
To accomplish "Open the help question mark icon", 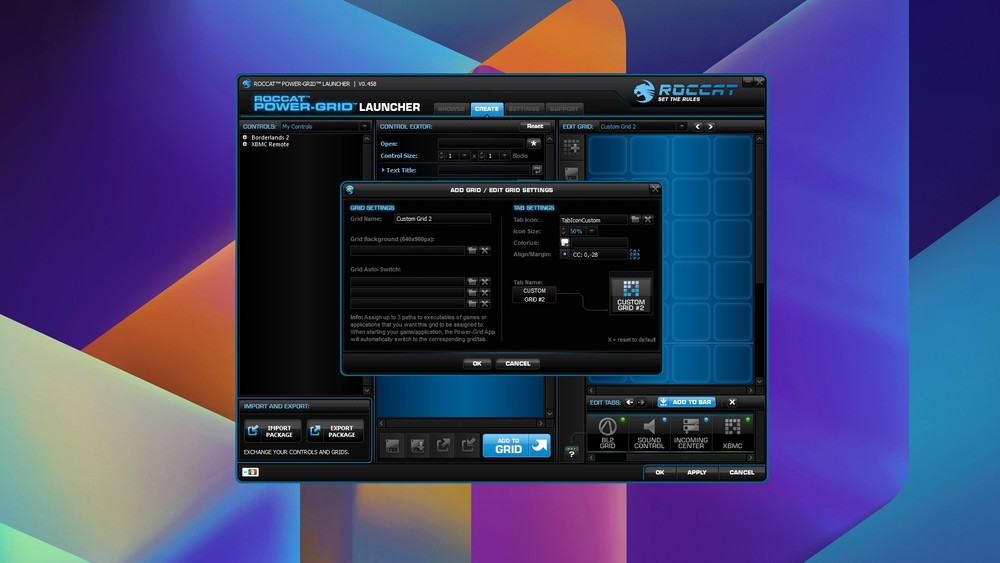I will (572, 453).
